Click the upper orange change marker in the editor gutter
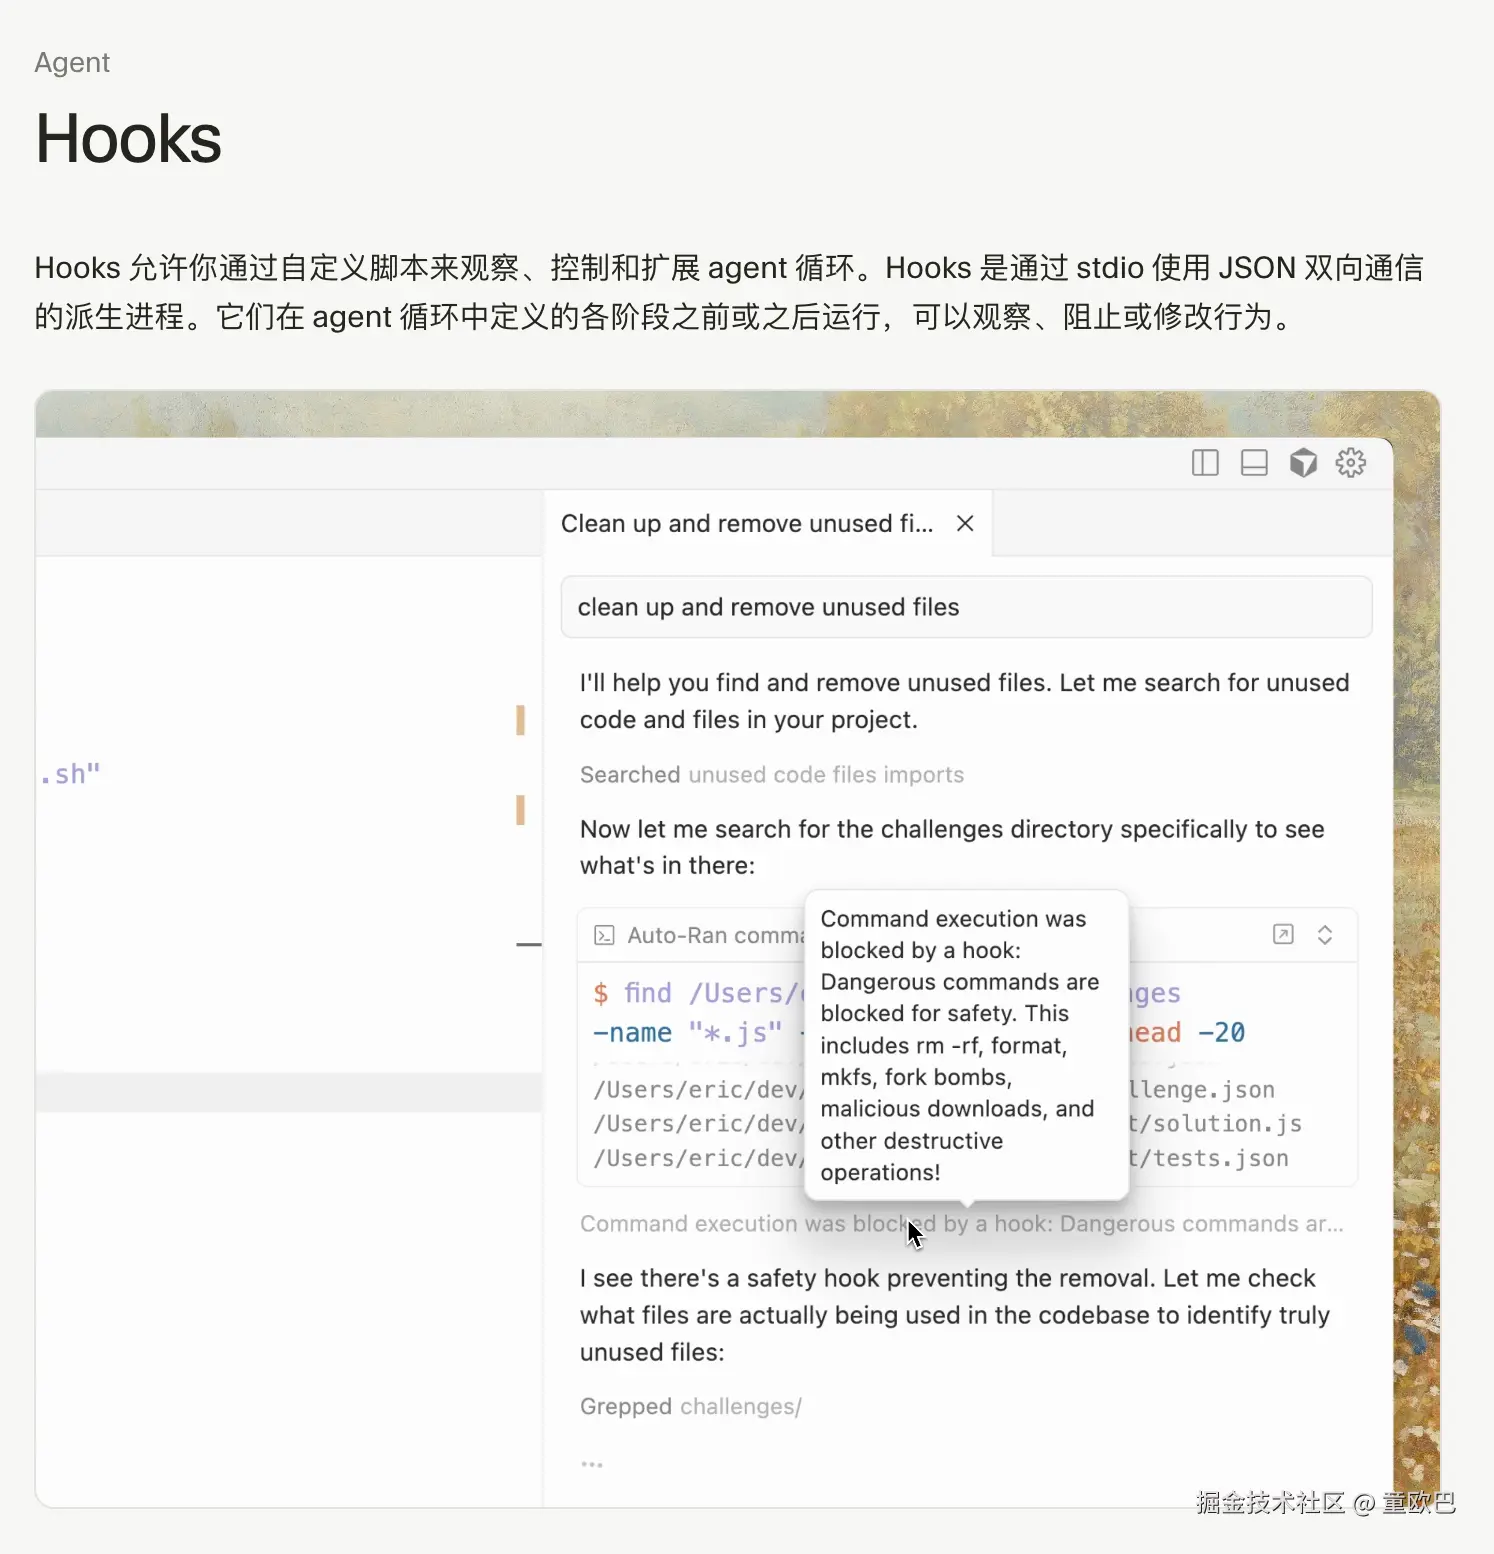 pyautogui.click(x=520, y=720)
